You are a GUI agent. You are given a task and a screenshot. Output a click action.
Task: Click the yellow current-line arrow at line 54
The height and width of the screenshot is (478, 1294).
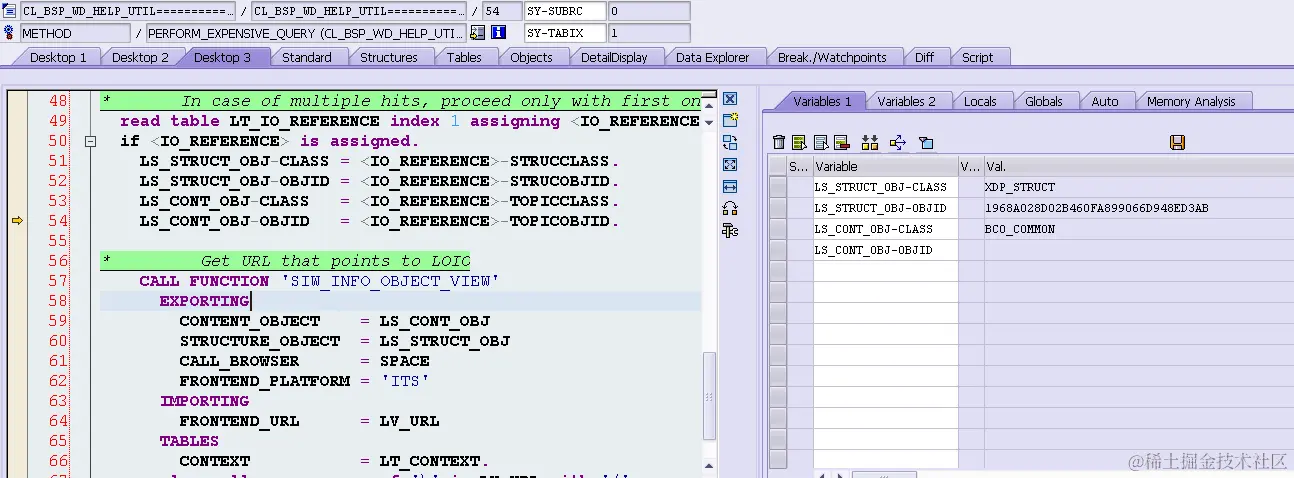[x=16, y=221]
